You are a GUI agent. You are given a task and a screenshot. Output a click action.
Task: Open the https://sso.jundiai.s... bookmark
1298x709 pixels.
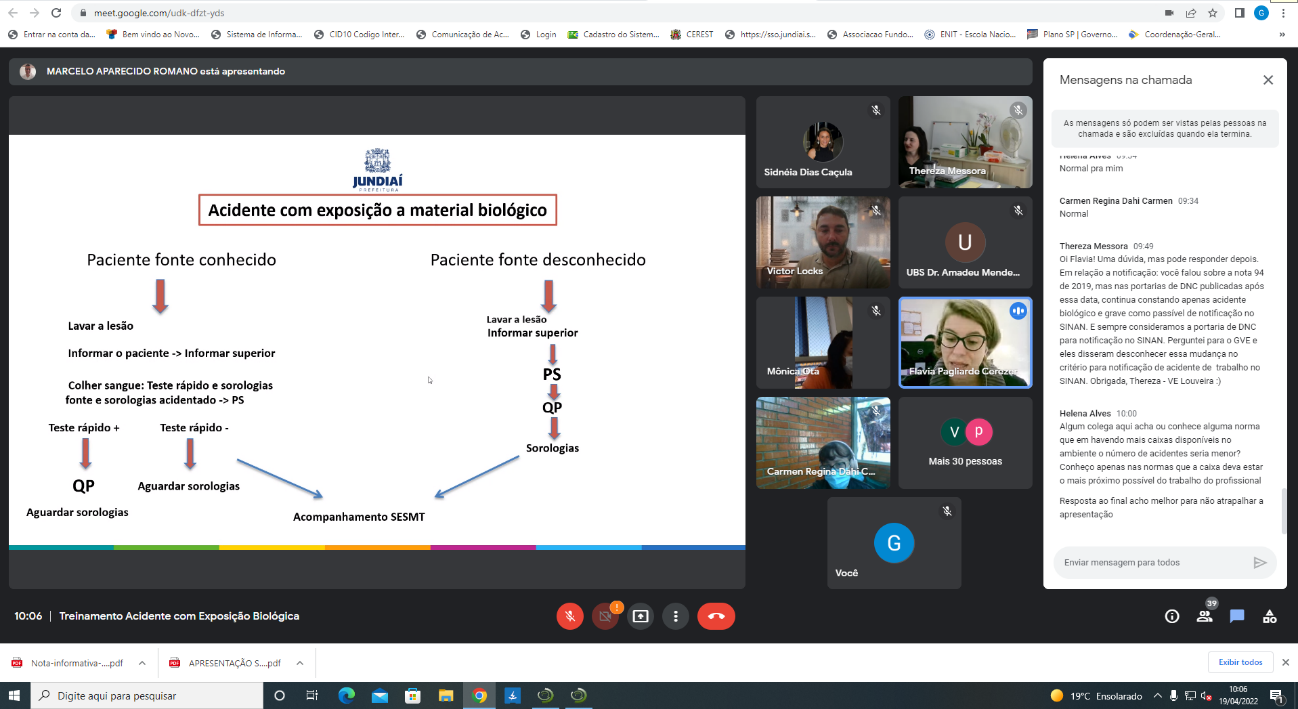770,34
